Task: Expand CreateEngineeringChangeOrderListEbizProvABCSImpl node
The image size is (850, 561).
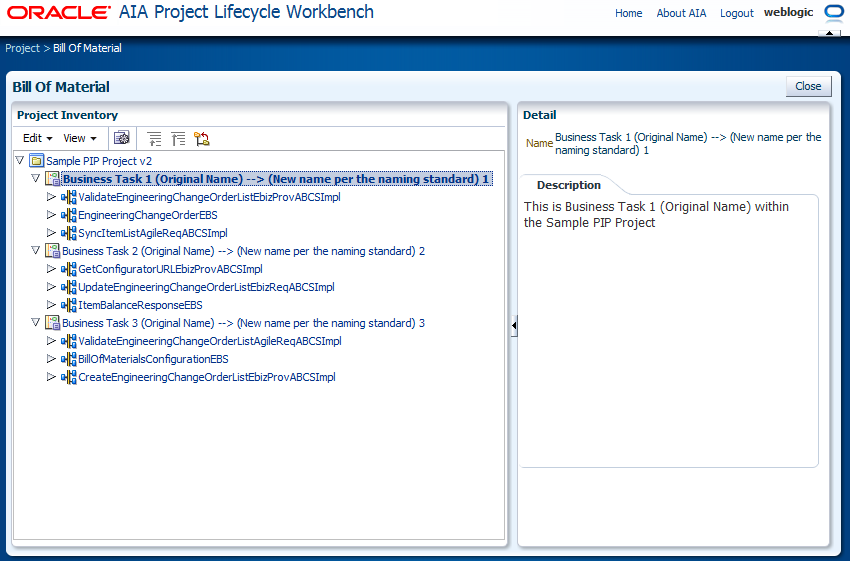Action: 51,376
